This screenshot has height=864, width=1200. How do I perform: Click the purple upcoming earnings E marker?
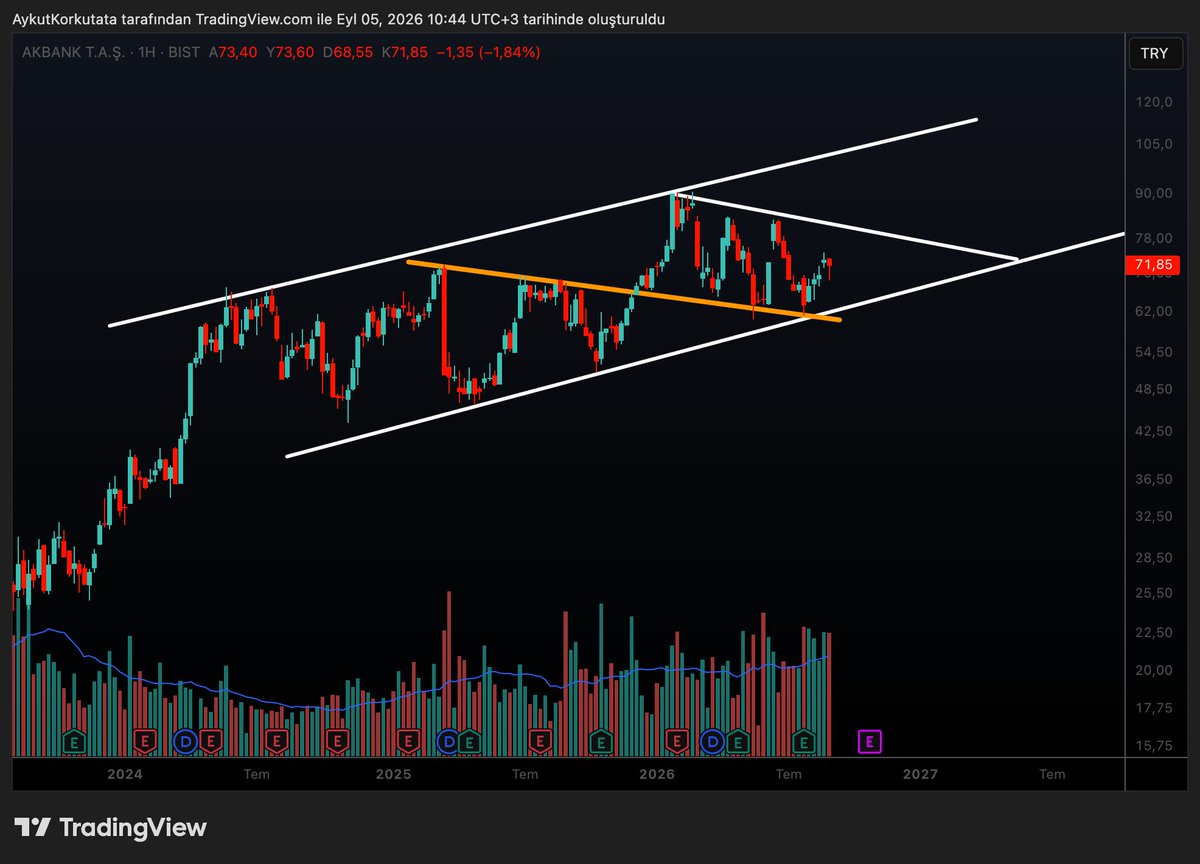point(871,741)
